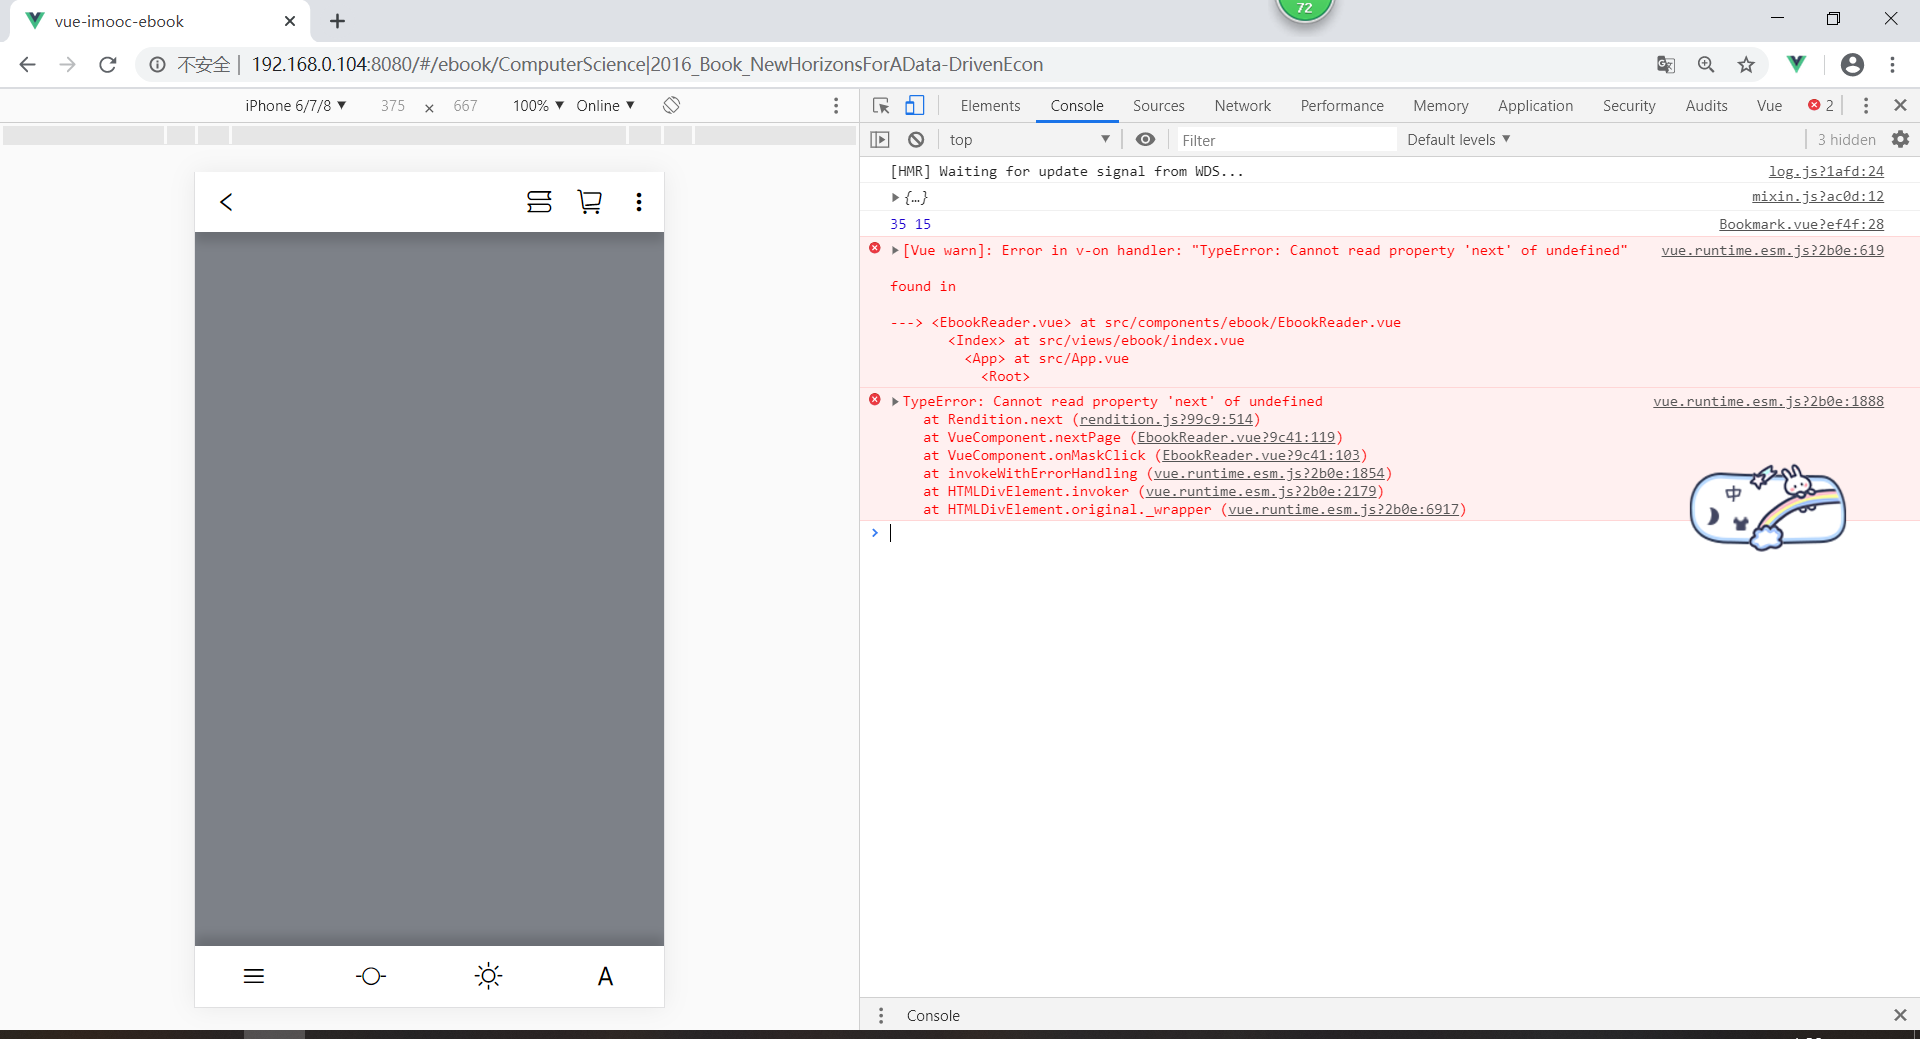This screenshot has width=1920, height=1039.
Task: Create live expression eye icon
Action: point(1146,139)
